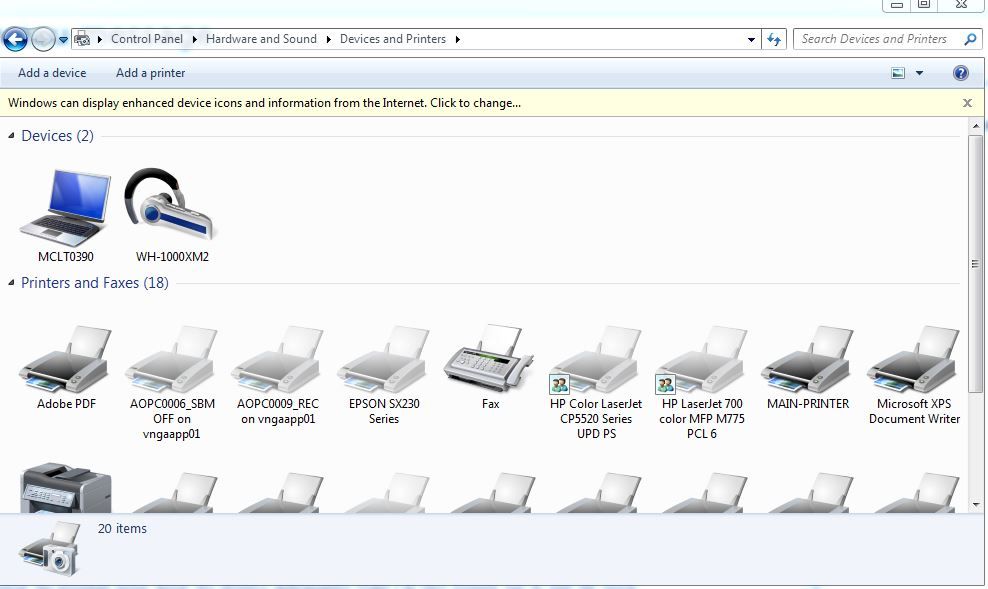This screenshot has width=988, height=589.
Task: Collapse the Printers and Faxes section
Action: 13,283
